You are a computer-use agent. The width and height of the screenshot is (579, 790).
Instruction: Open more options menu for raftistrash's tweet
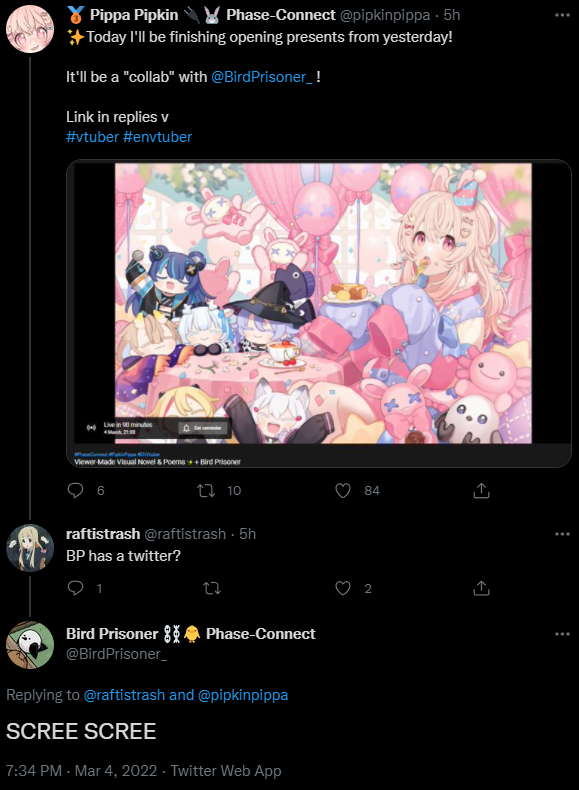[562, 534]
